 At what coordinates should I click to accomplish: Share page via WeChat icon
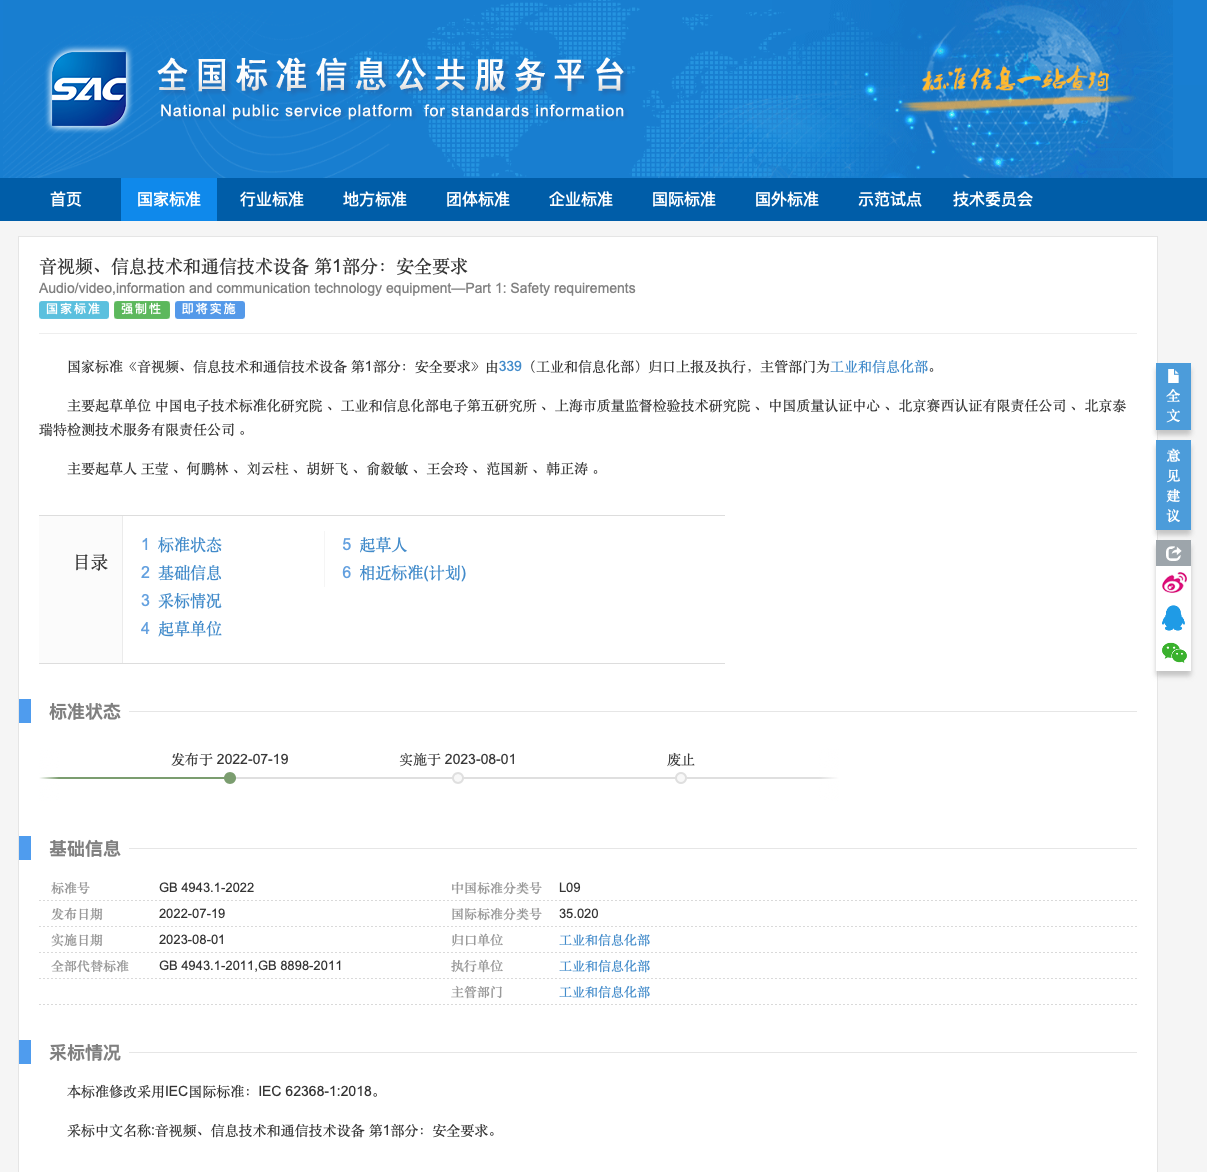1173,653
